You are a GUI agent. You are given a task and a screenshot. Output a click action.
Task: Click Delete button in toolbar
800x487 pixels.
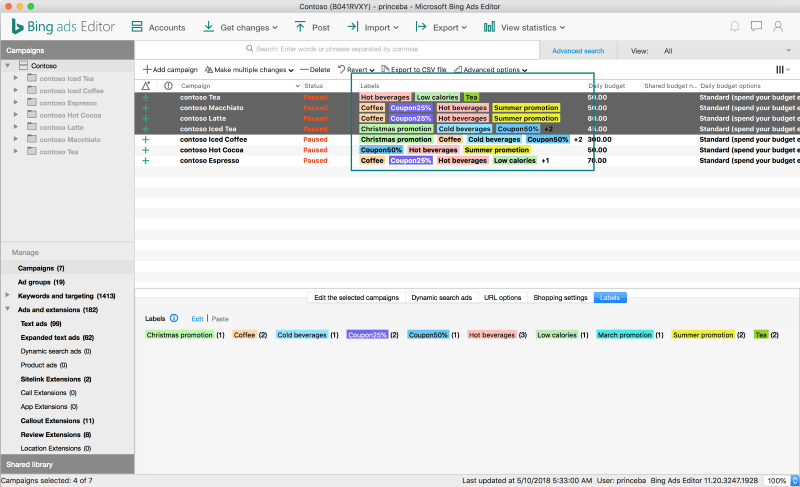(315, 70)
